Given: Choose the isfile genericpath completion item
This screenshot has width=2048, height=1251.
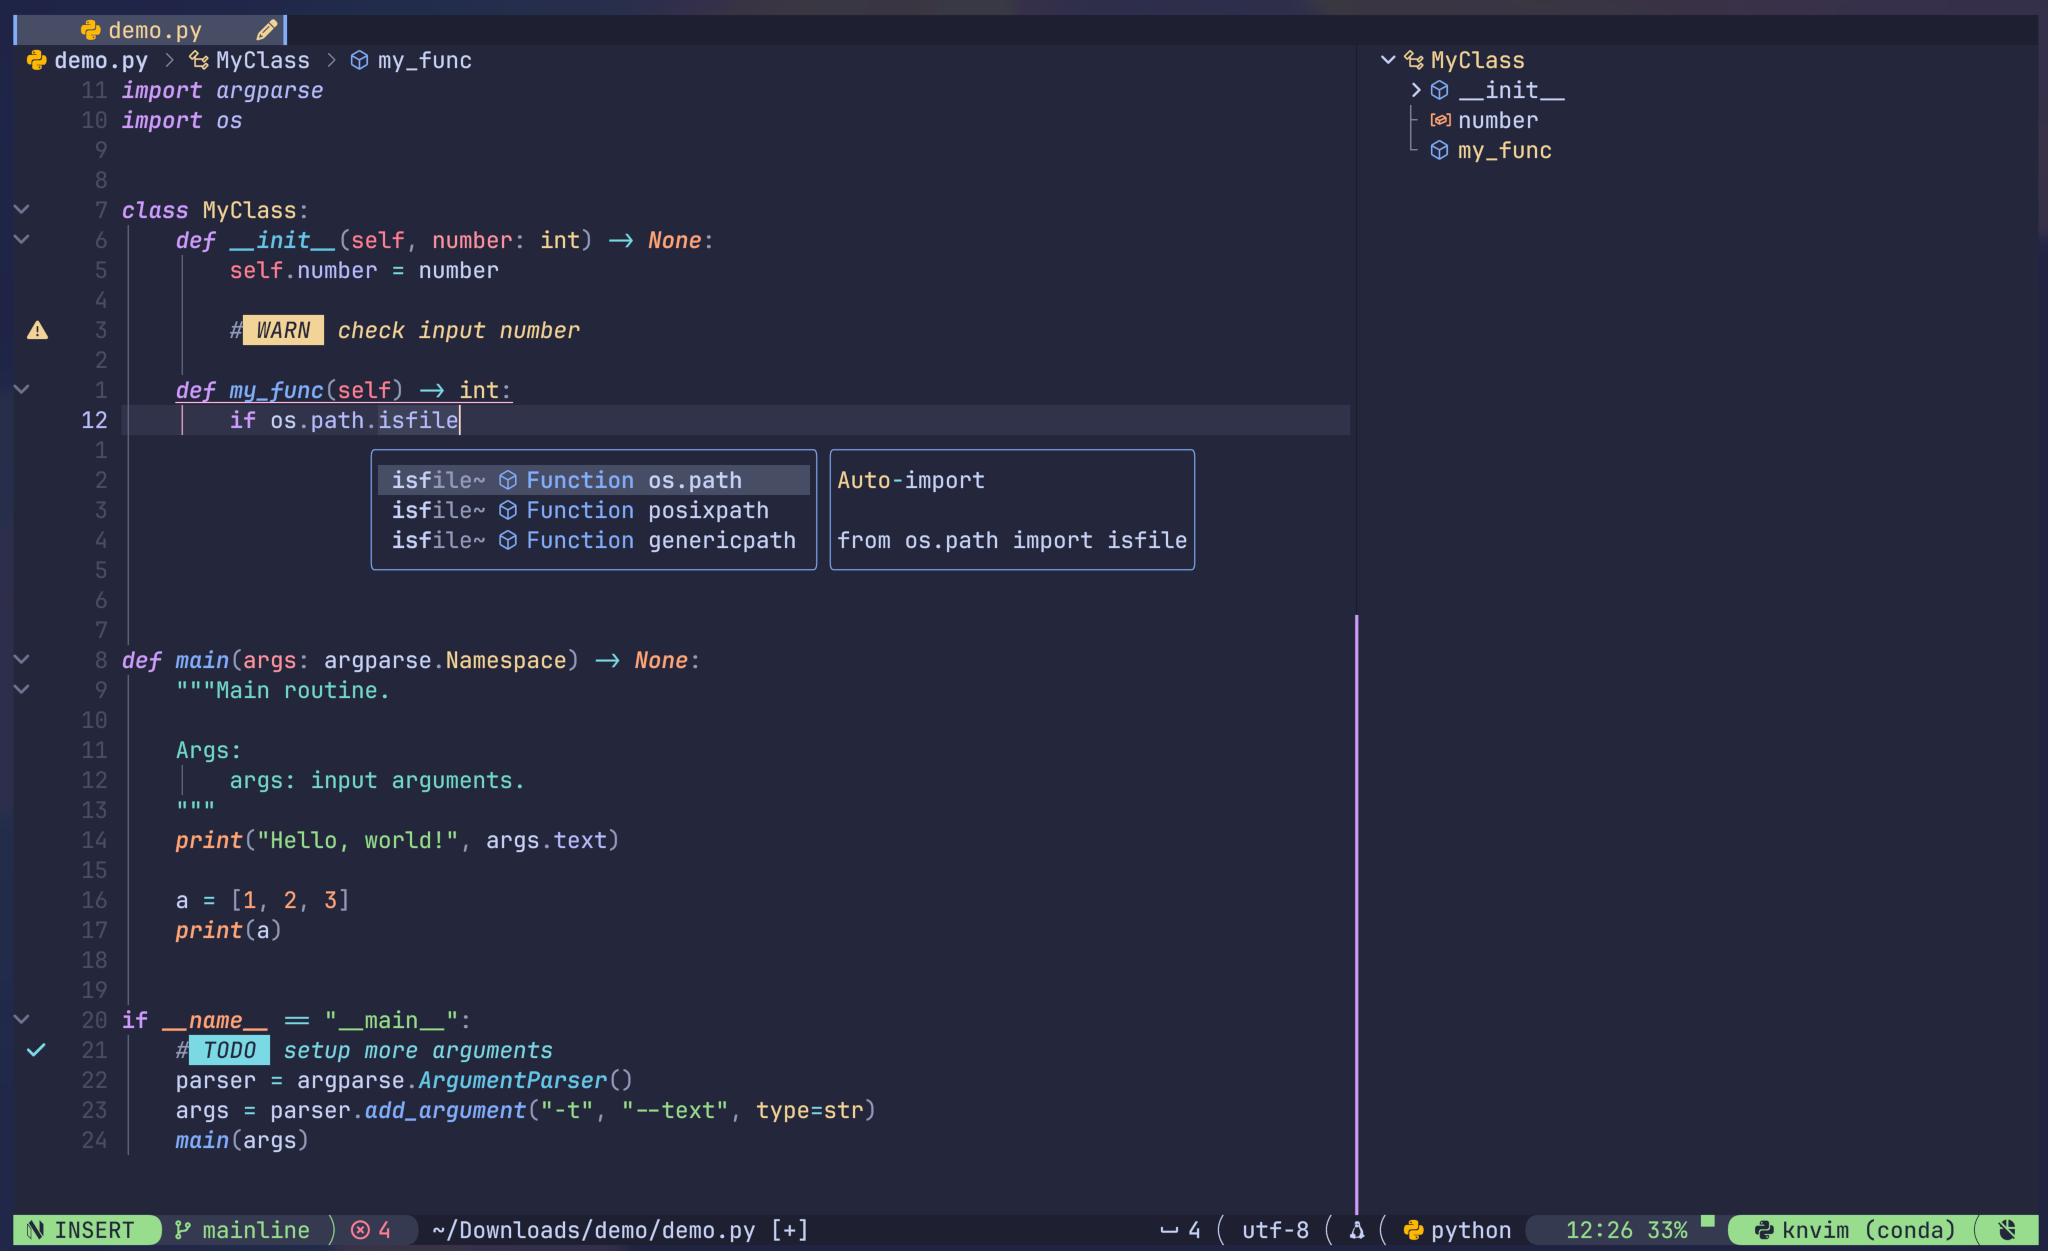Looking at the screenshot, I should (594, 540).
